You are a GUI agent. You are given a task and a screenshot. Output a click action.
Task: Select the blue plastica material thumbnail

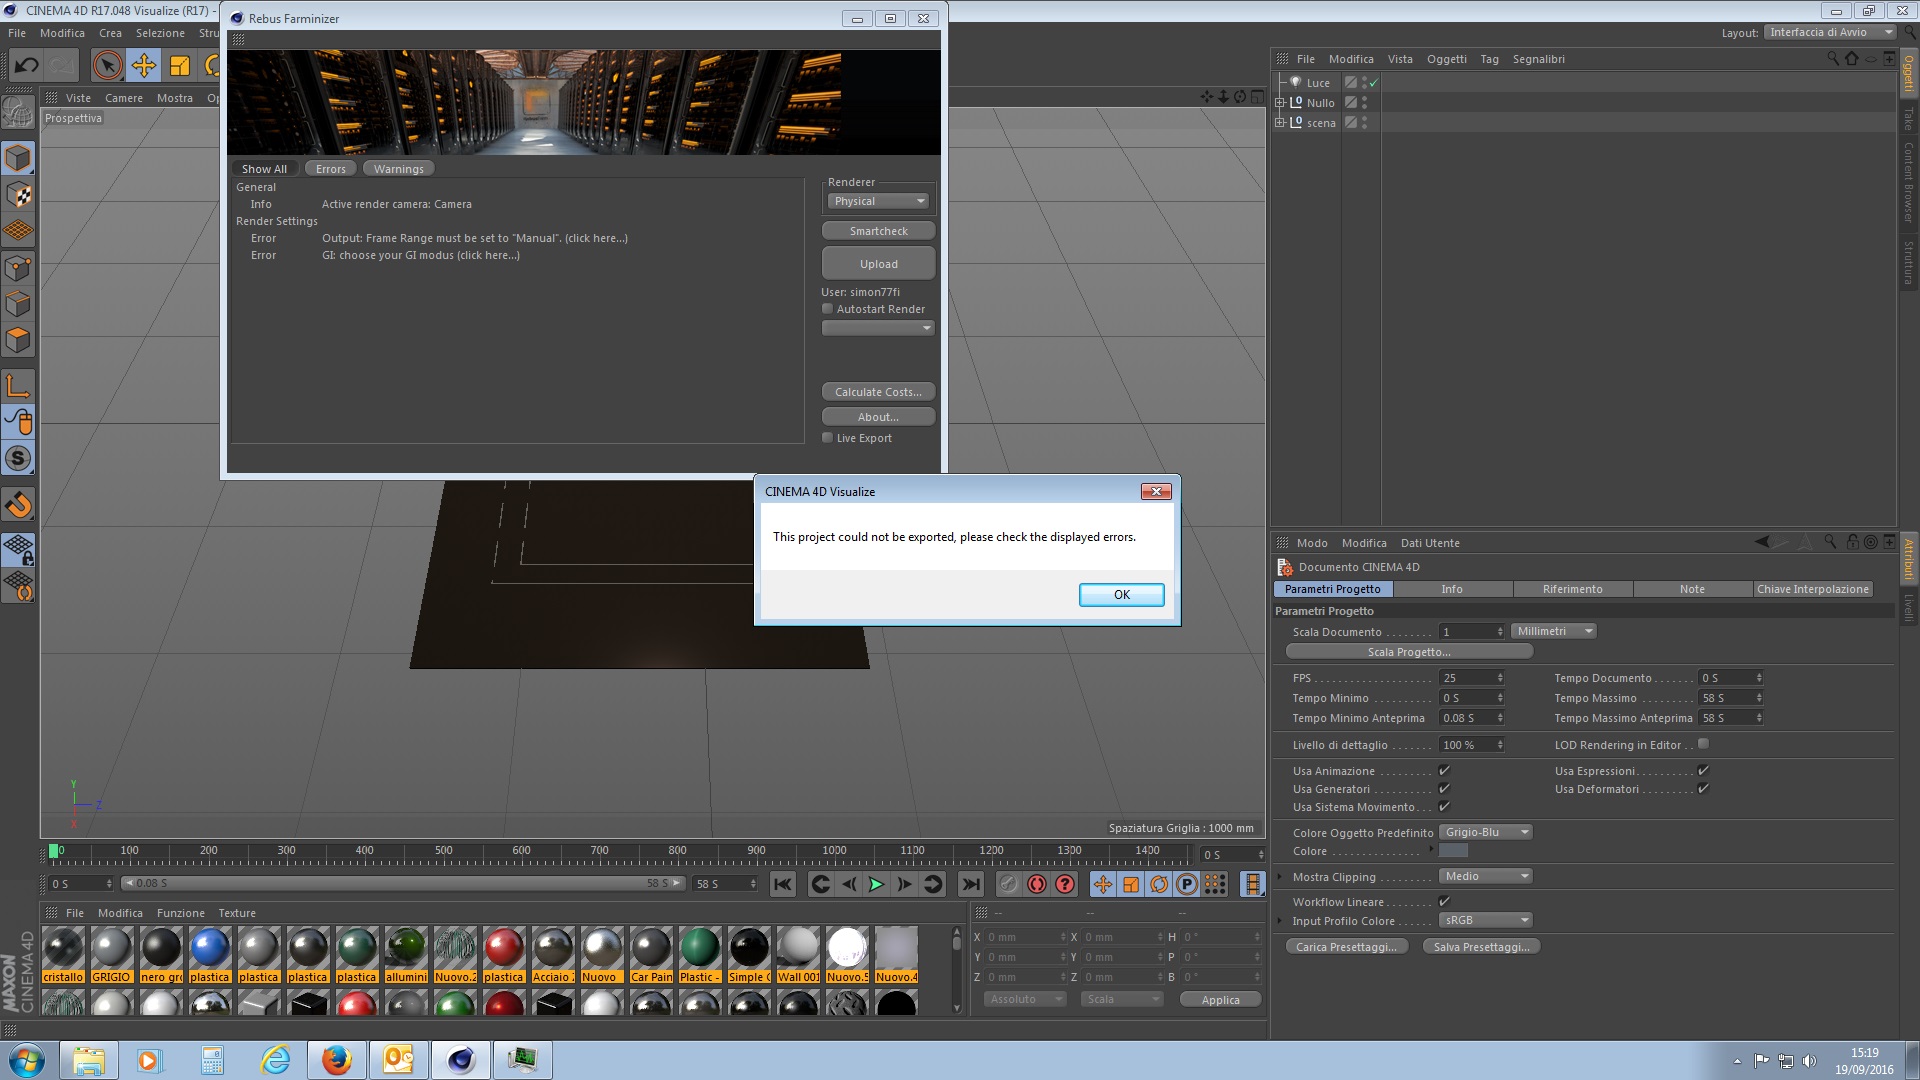210,947
